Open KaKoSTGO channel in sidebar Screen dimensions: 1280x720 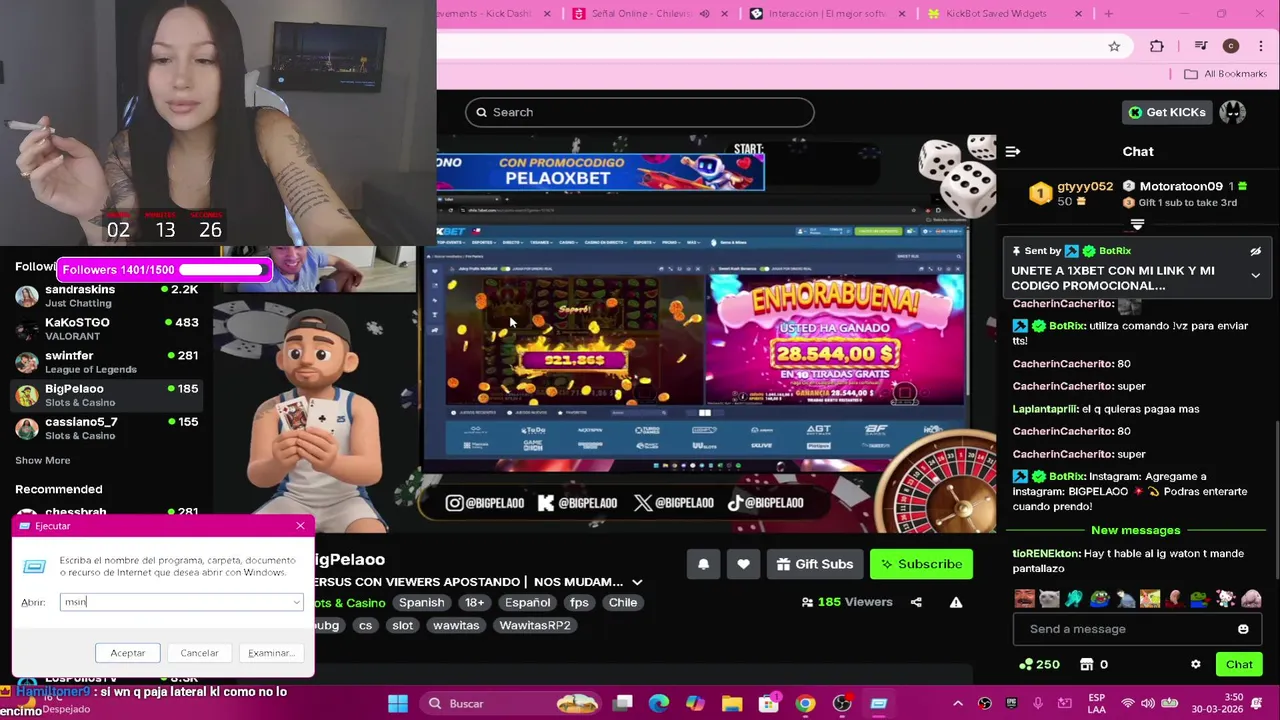[x=107, y=328]
